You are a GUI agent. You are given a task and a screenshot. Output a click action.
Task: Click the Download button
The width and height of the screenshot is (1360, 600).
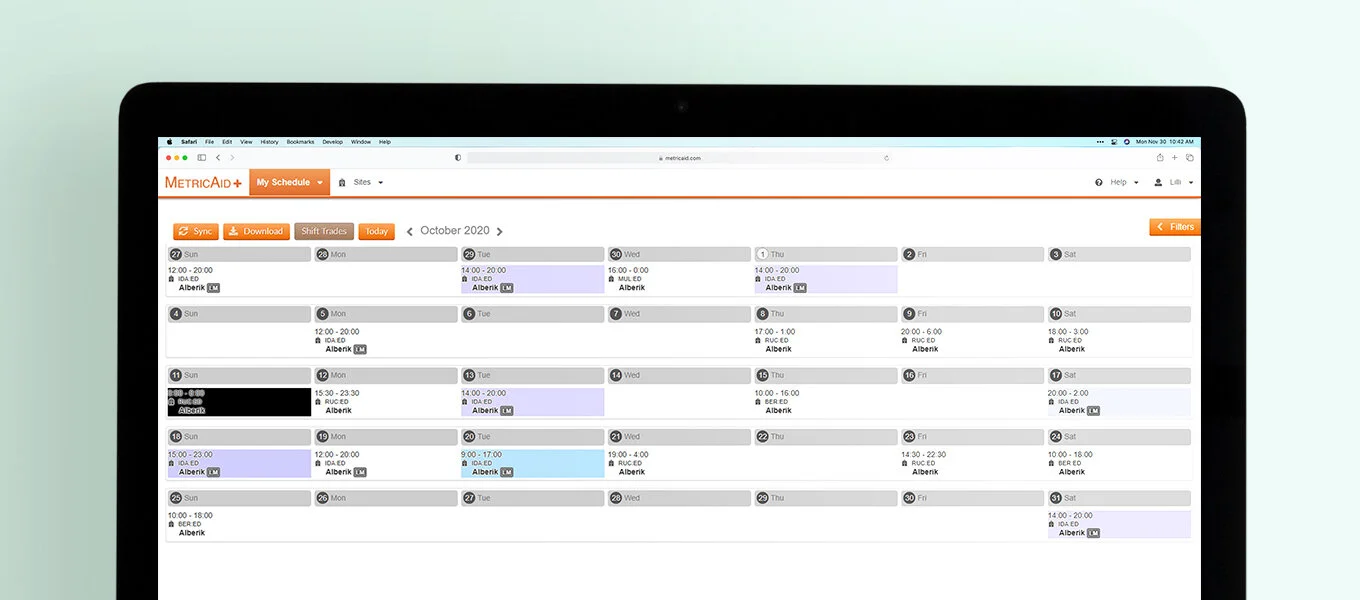(x=256, y=231)
